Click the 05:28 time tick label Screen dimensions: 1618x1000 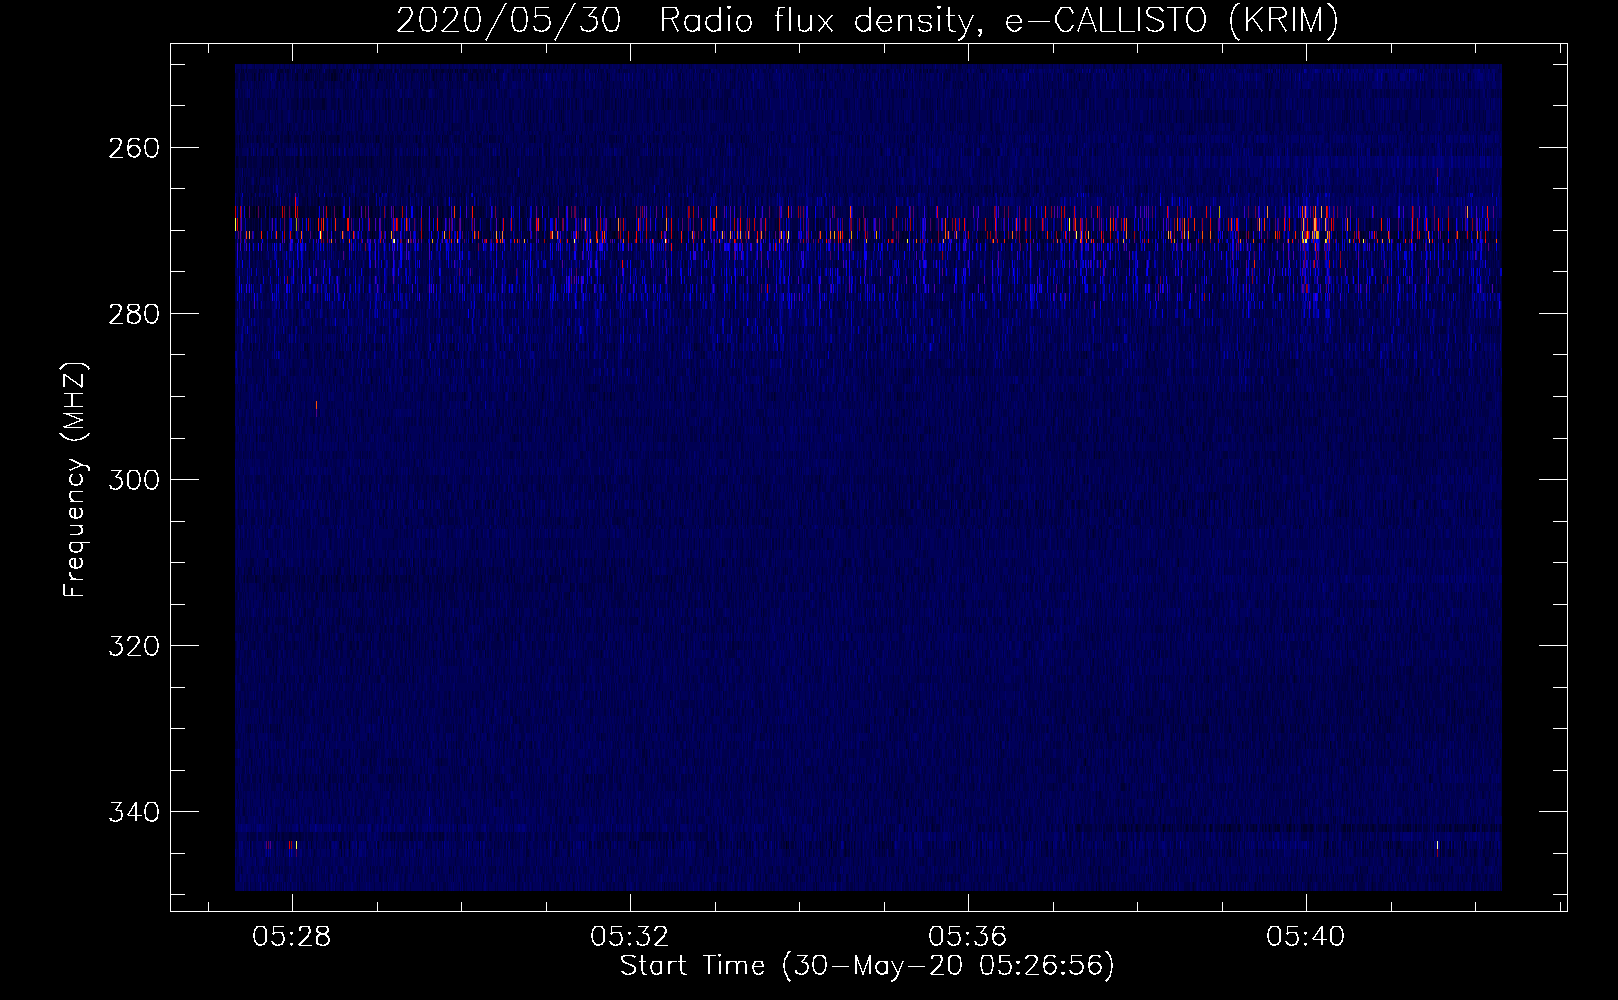292,937
